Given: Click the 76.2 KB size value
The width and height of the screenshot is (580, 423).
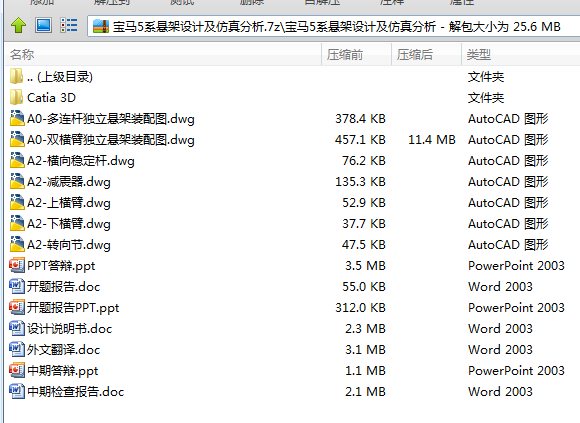Looking at the screenshot, I should [364, 161].
